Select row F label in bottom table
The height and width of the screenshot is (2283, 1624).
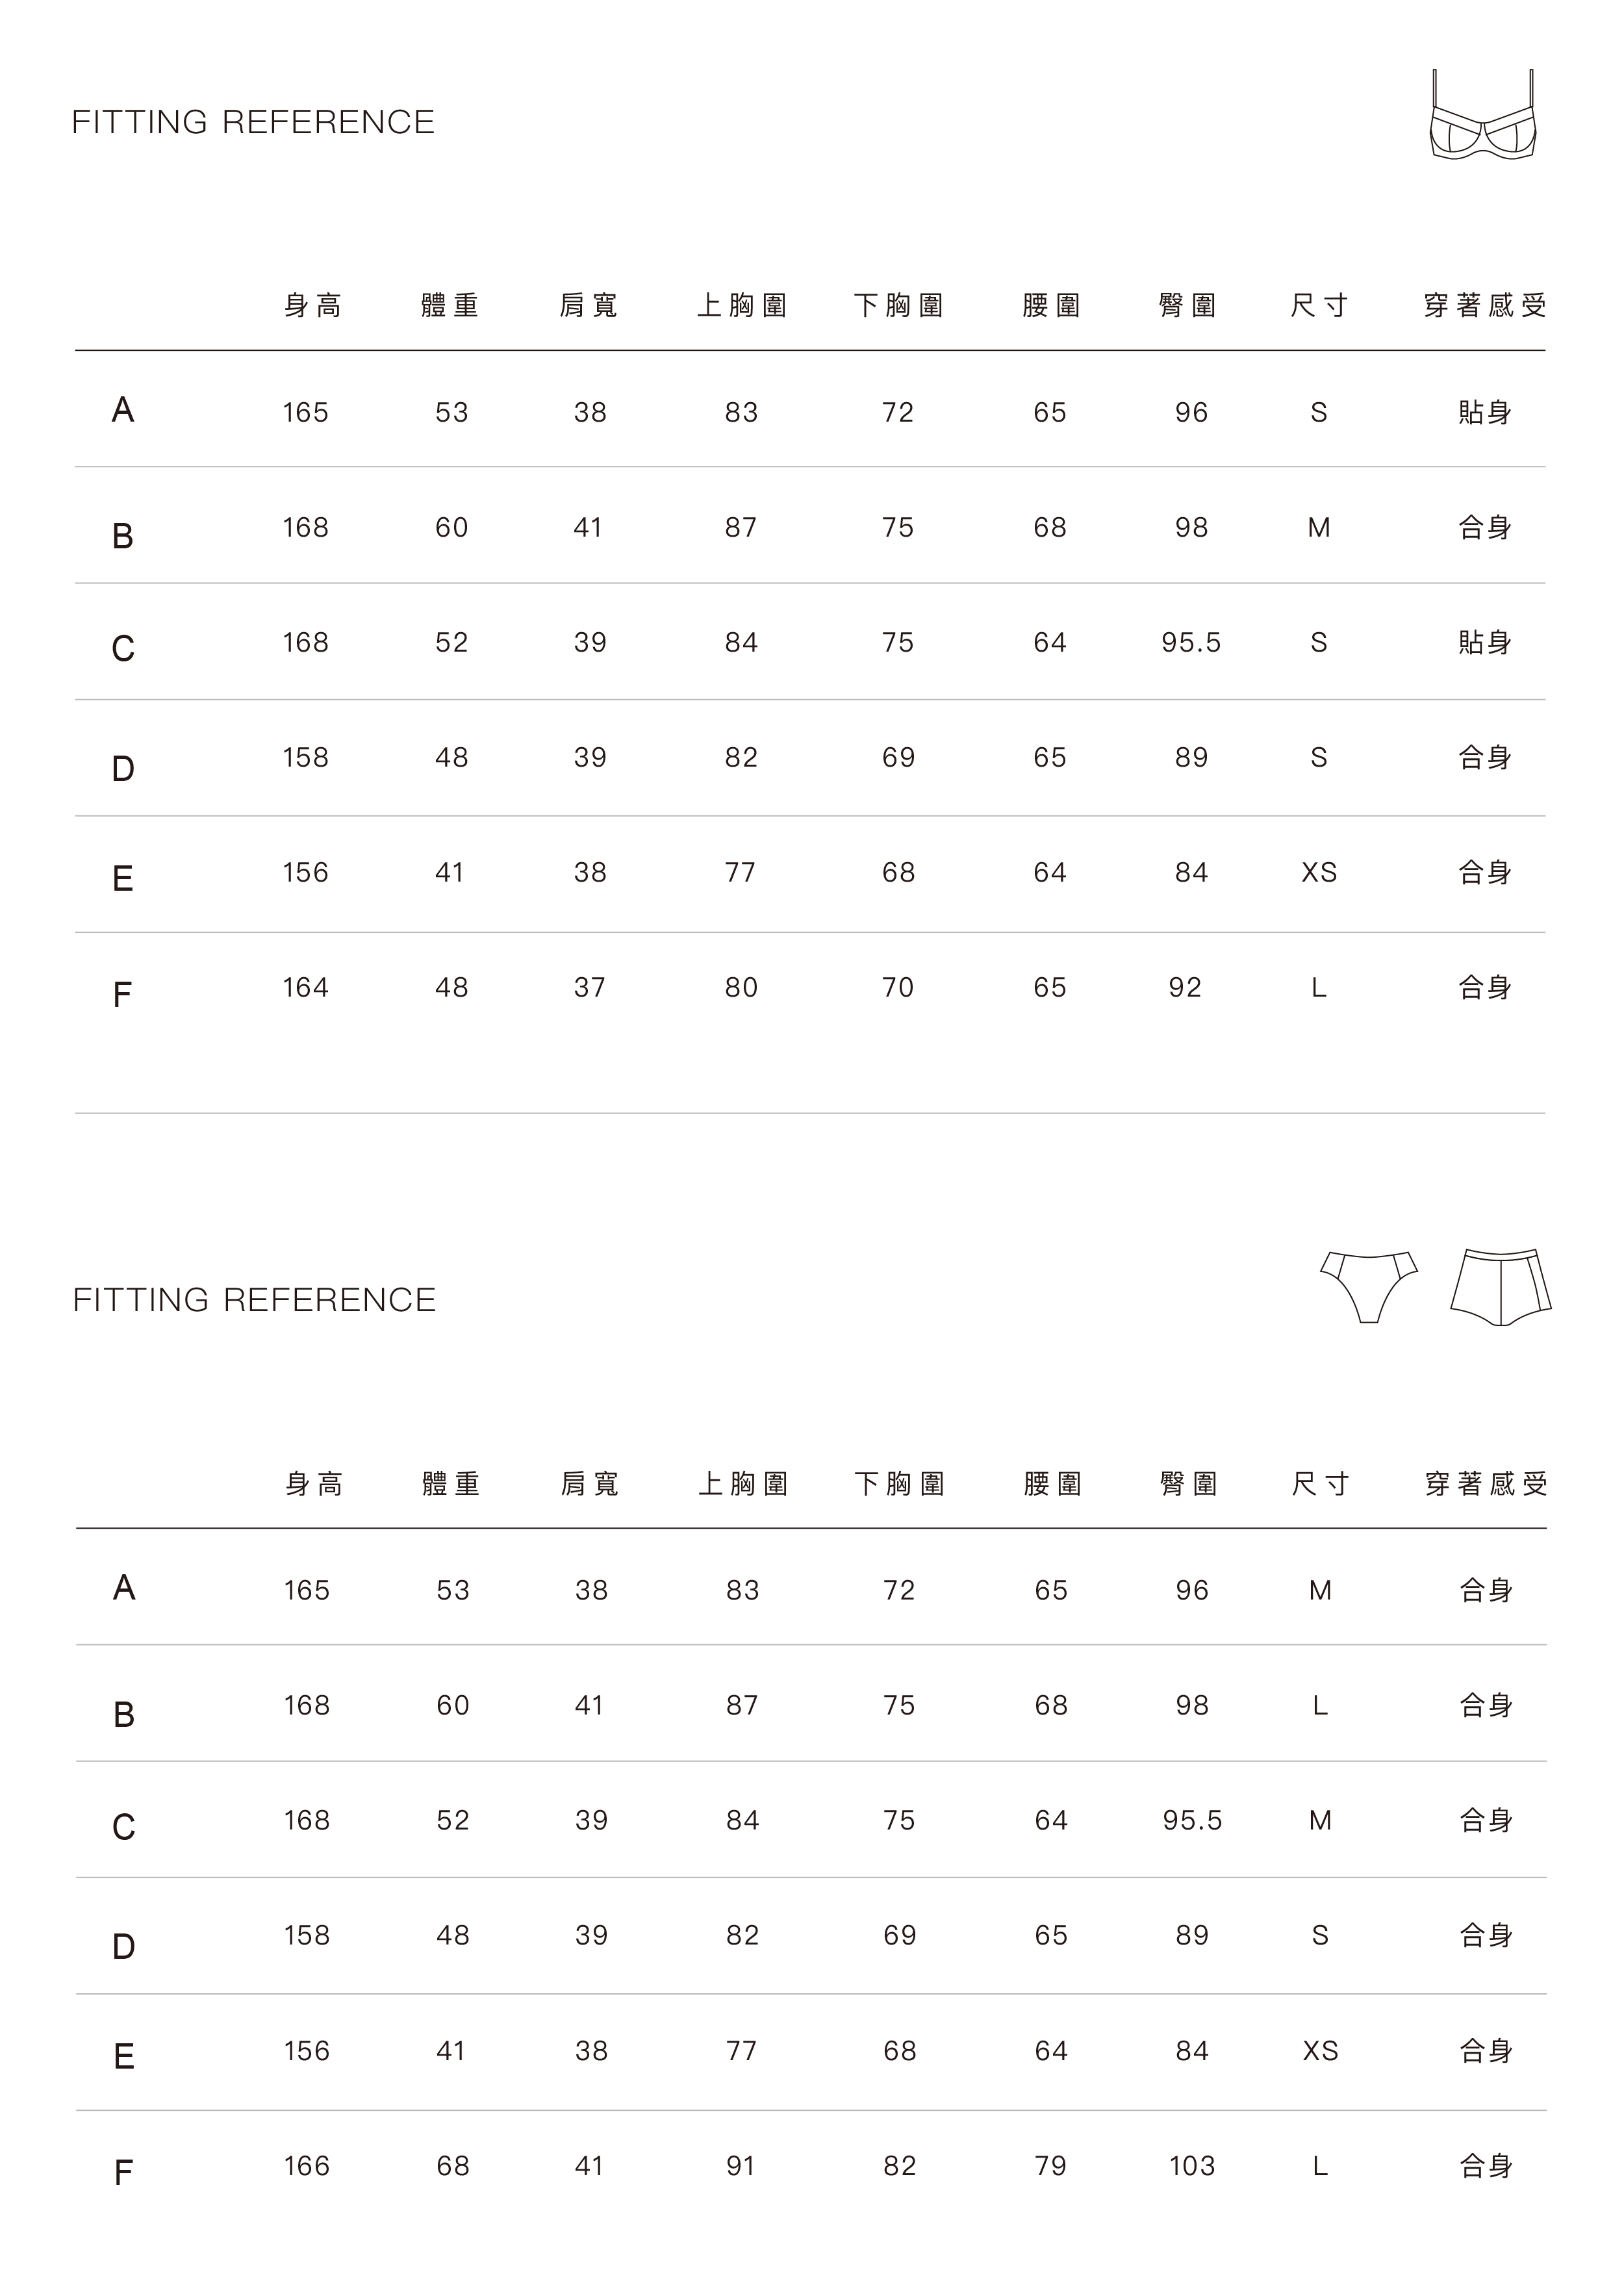(123, 2172)
